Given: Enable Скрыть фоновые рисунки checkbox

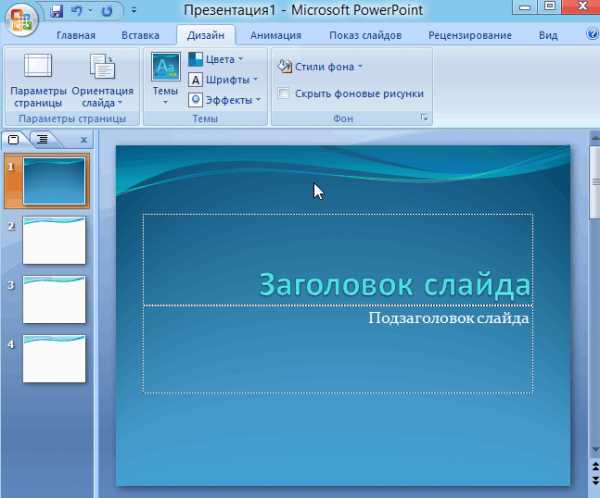Looking at the screenshot, I should tap(284, 93).
